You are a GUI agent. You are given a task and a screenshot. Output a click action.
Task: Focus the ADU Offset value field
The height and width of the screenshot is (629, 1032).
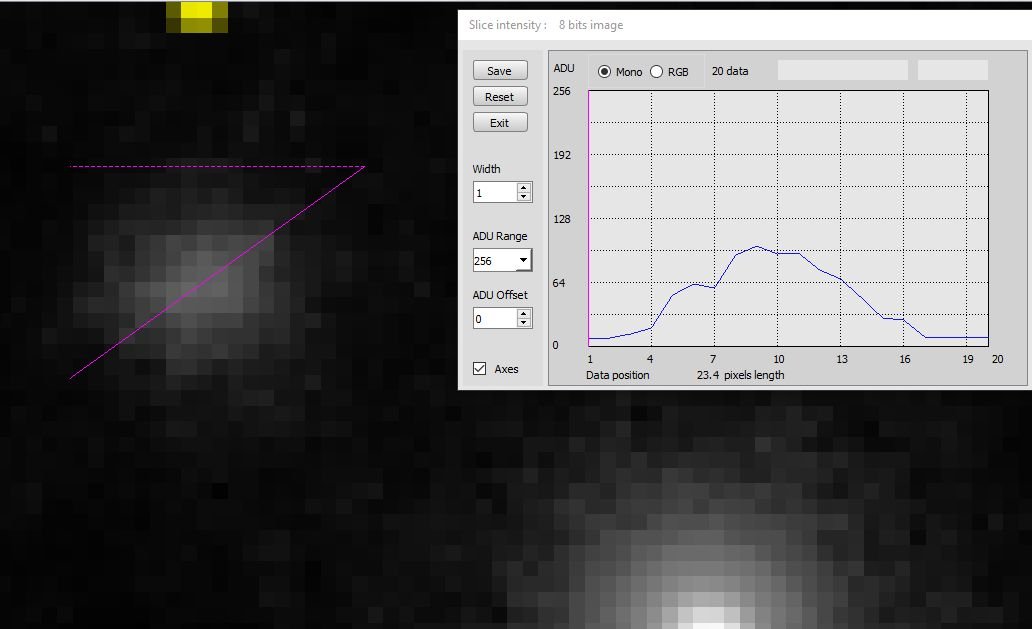[494, 318]
